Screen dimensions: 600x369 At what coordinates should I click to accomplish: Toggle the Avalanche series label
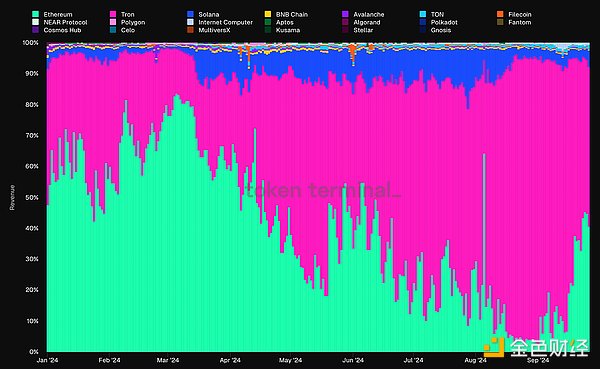click(369, 15)
